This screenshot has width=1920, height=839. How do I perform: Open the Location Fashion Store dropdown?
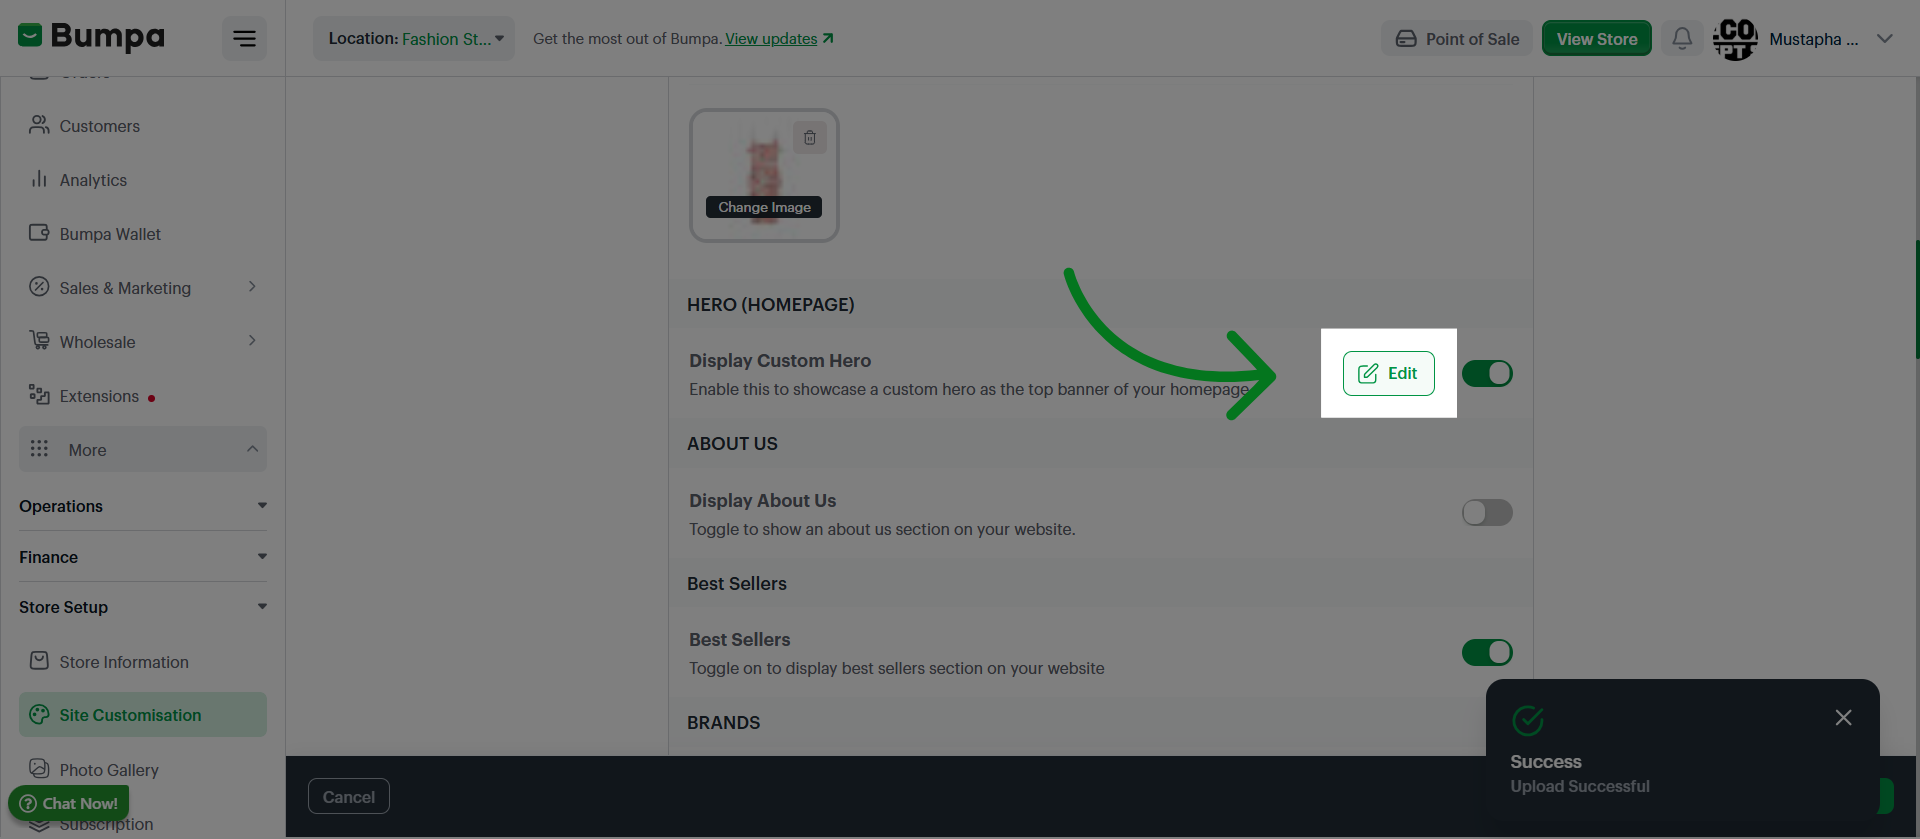click(414, 39)
